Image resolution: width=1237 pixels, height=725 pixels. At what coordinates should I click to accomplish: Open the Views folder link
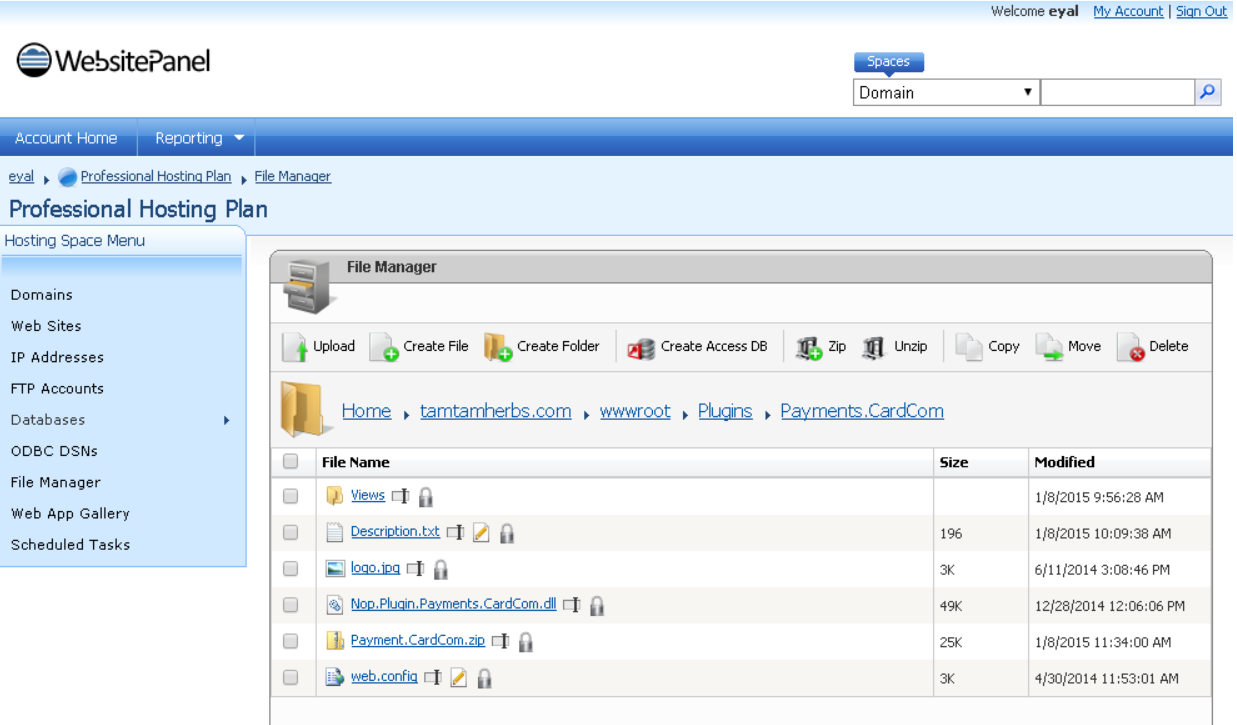(368, 496)
